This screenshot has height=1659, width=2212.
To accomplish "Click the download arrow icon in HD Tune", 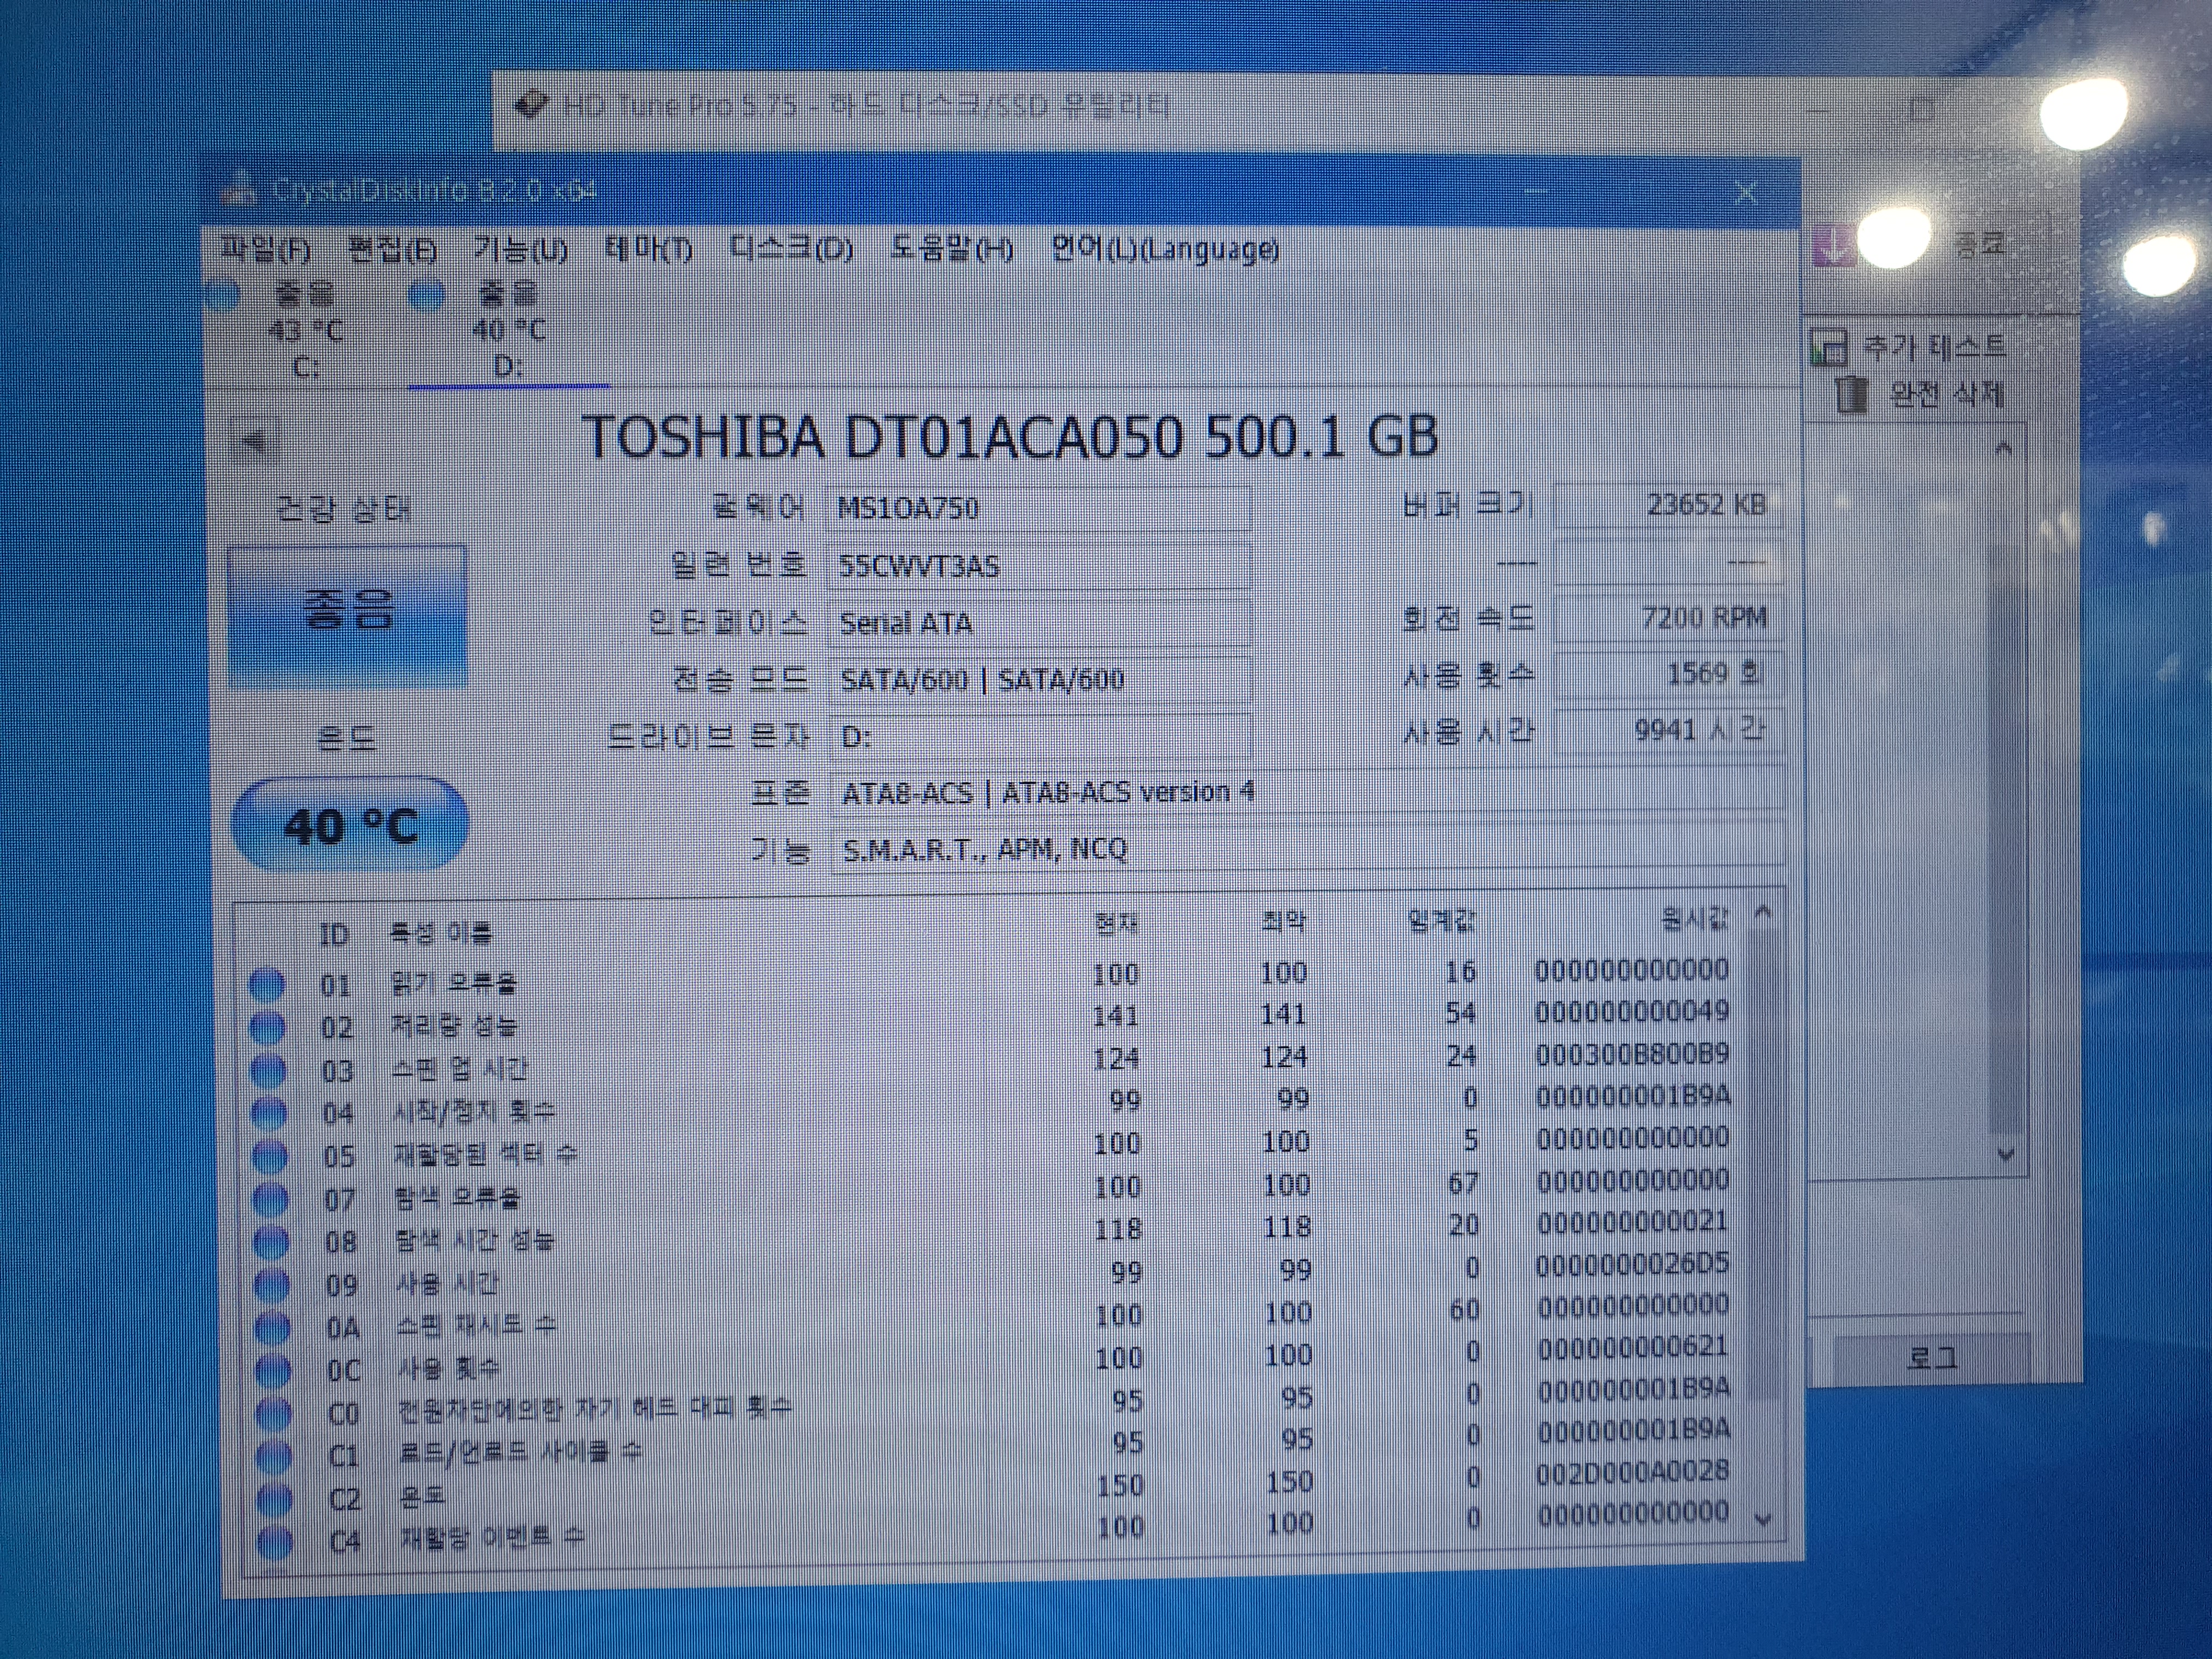I will click(x=1834, y=245).
